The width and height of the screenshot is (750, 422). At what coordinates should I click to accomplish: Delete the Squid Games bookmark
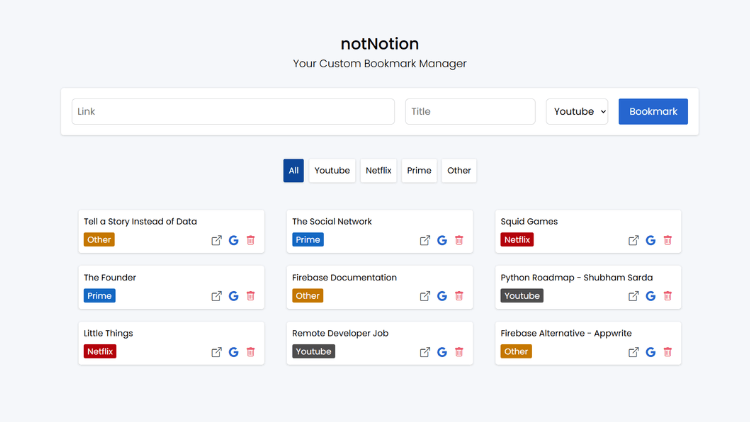click(668, 240)
